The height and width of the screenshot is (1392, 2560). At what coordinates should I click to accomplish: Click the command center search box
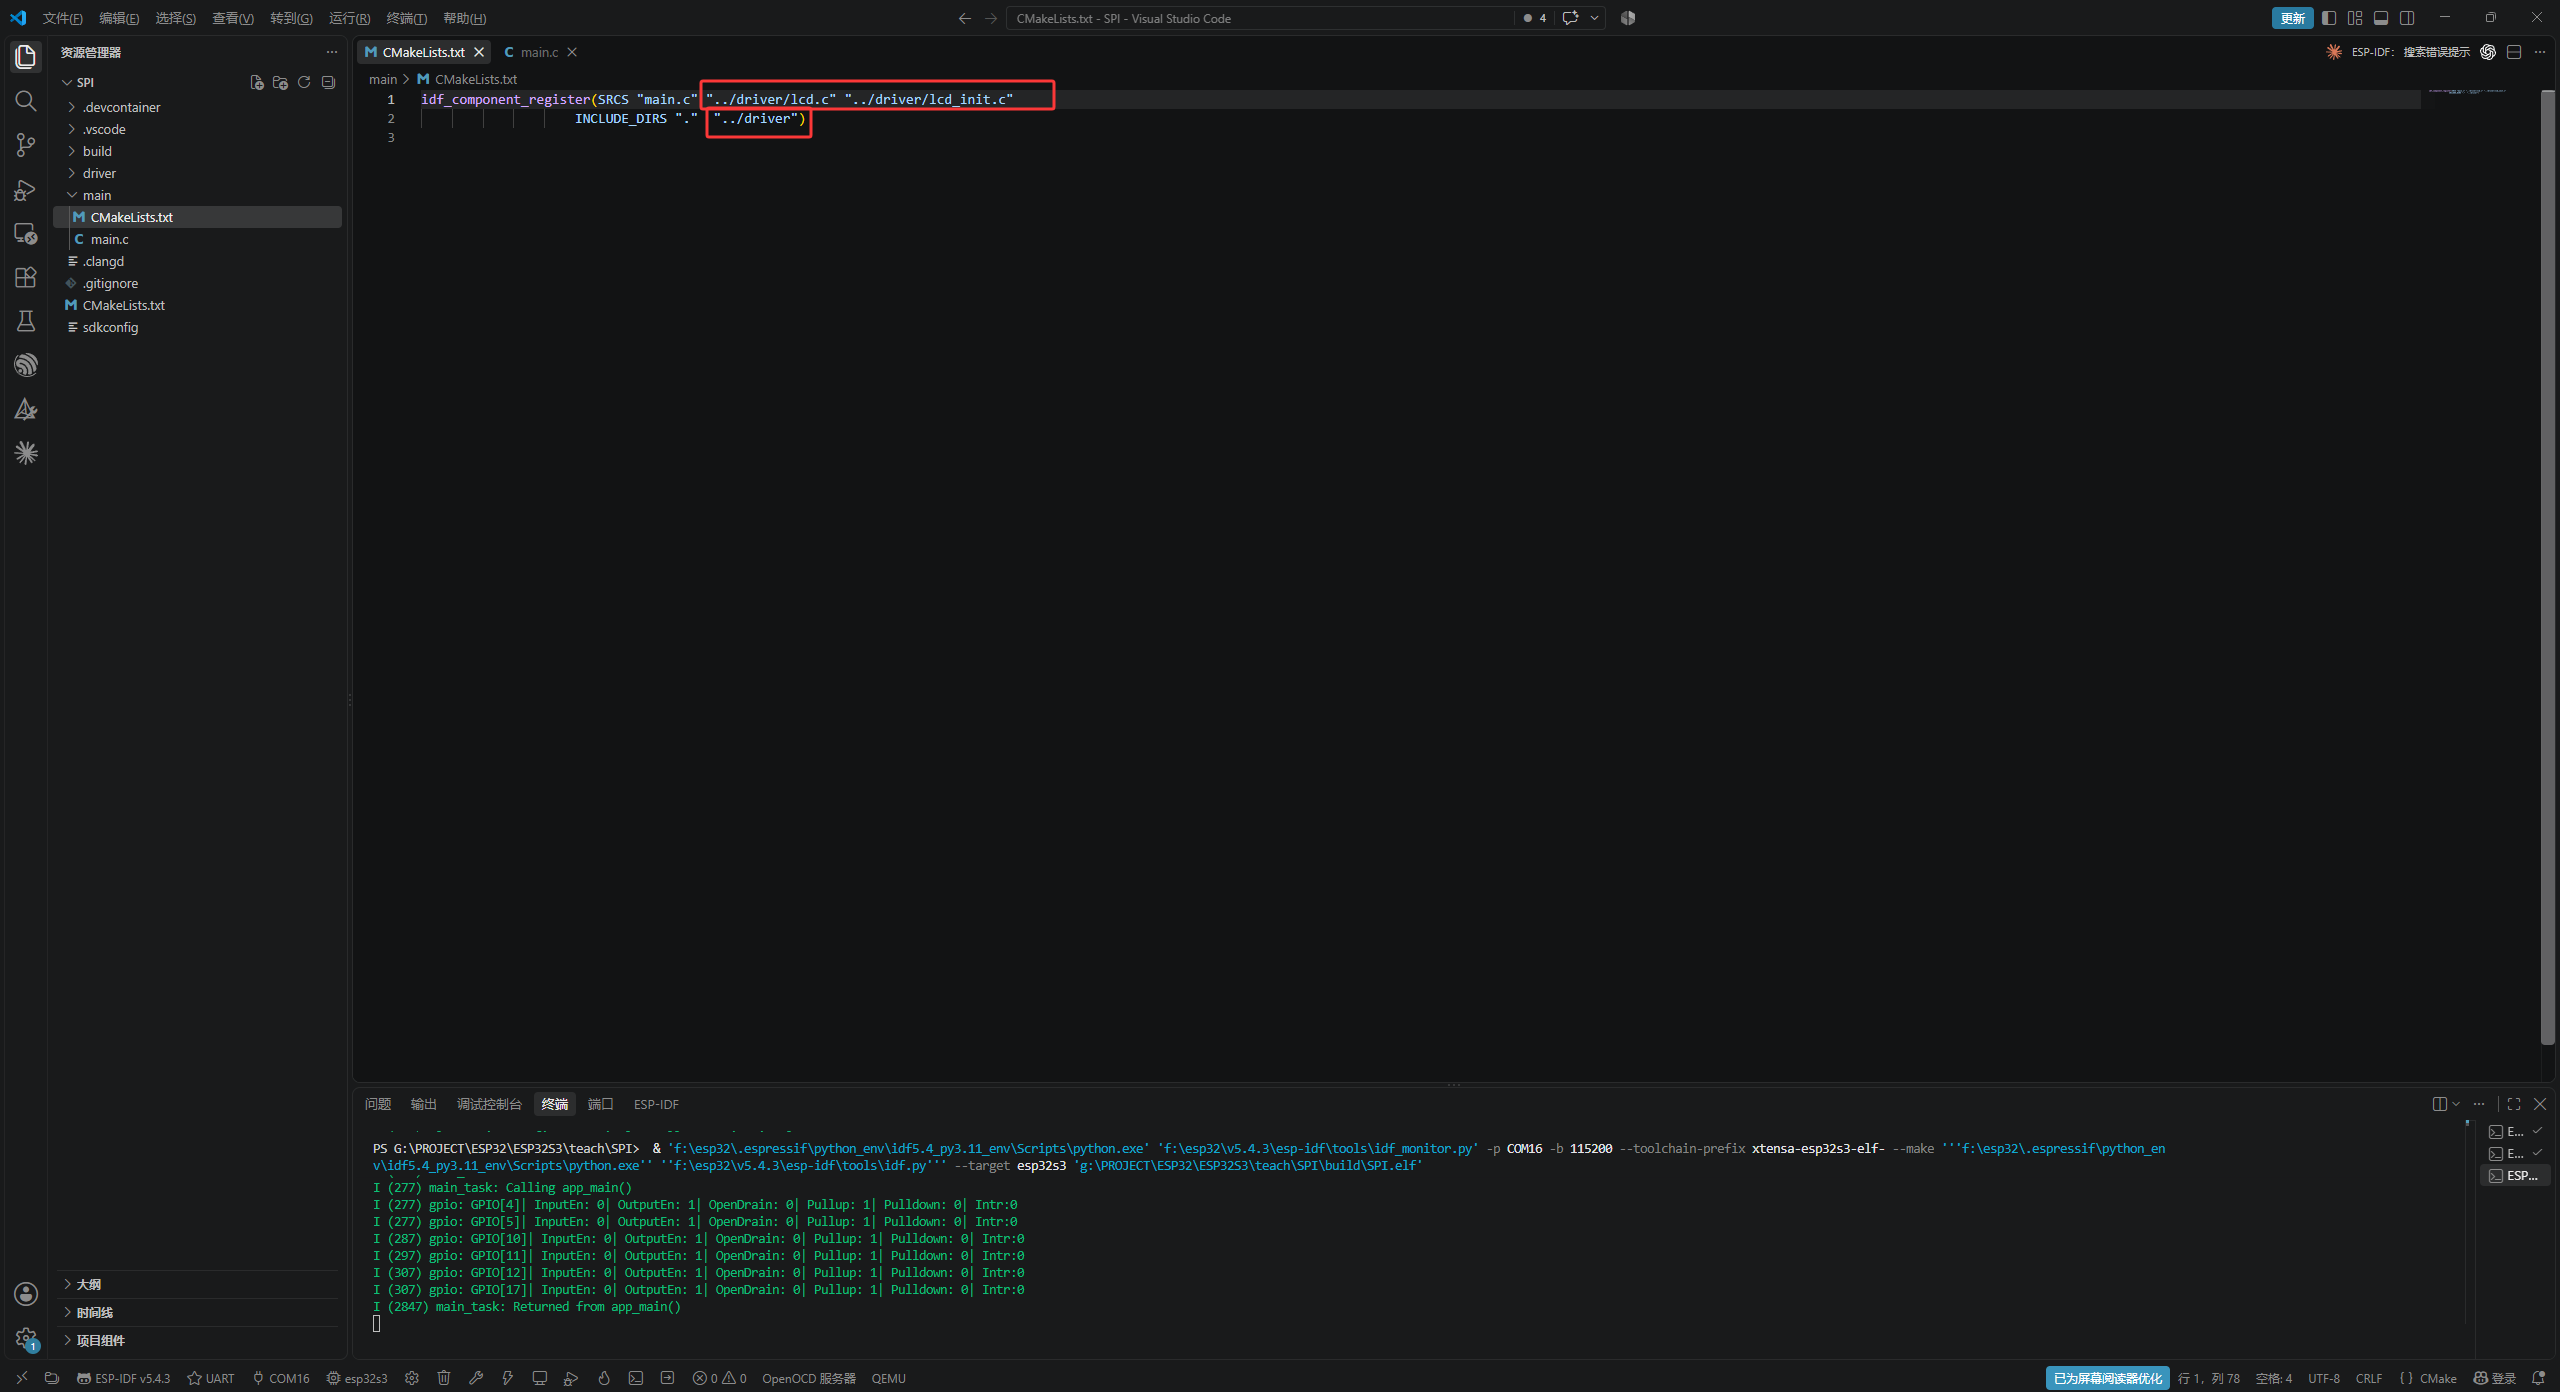coord(1260,18)
